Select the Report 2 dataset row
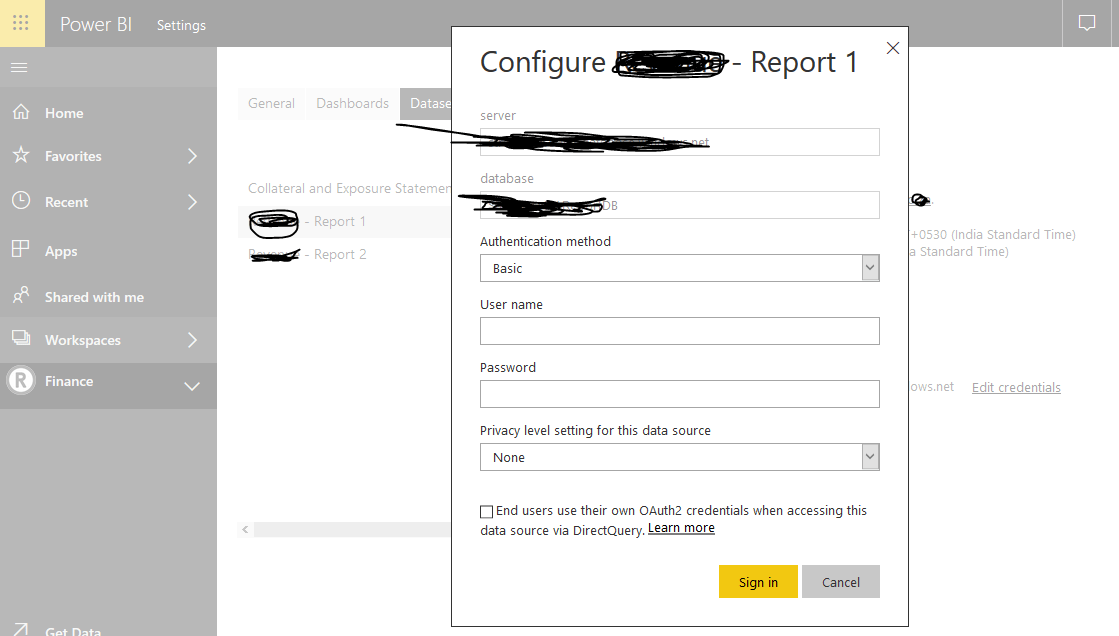The height and width of the screenshot is (636, 1119). [344, 254]
